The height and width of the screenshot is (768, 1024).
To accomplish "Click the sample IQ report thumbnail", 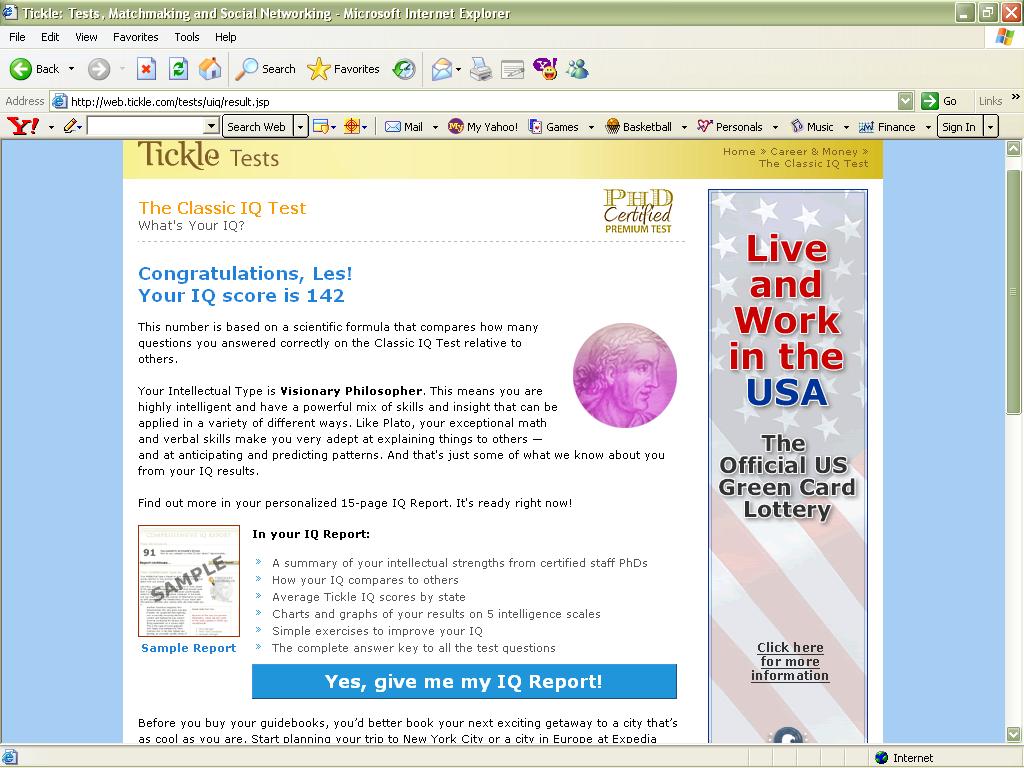I will pyautogui.click(x=189, y=581).
